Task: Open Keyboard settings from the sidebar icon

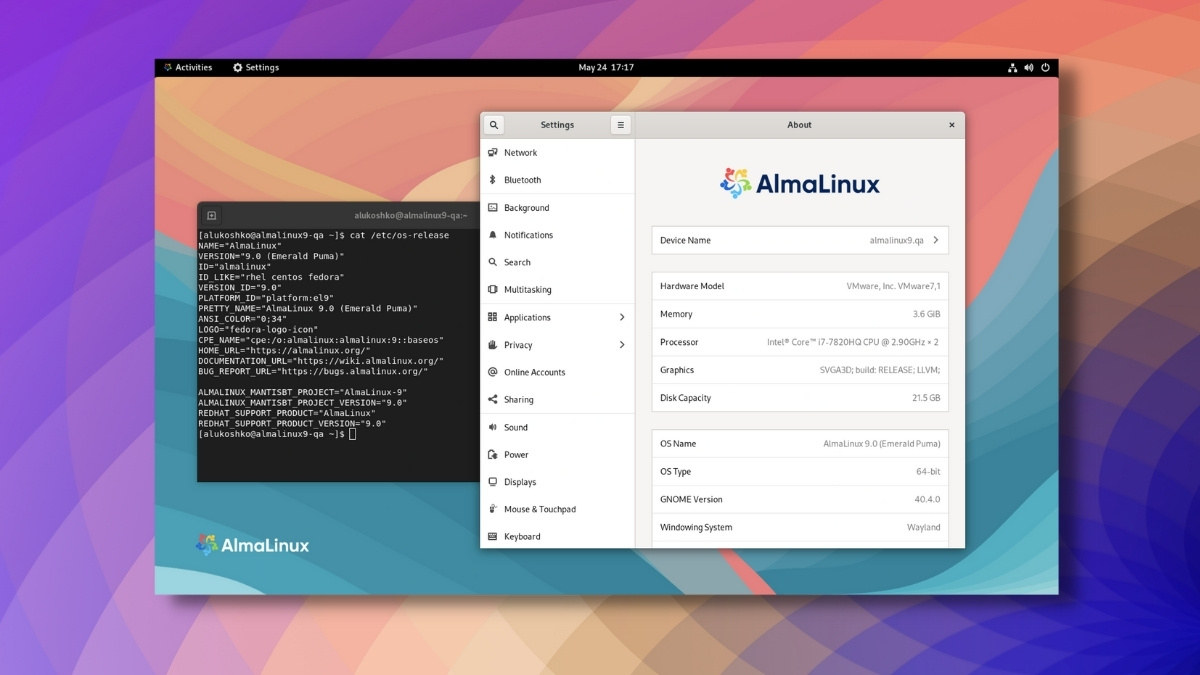Action: click(492, 536)
